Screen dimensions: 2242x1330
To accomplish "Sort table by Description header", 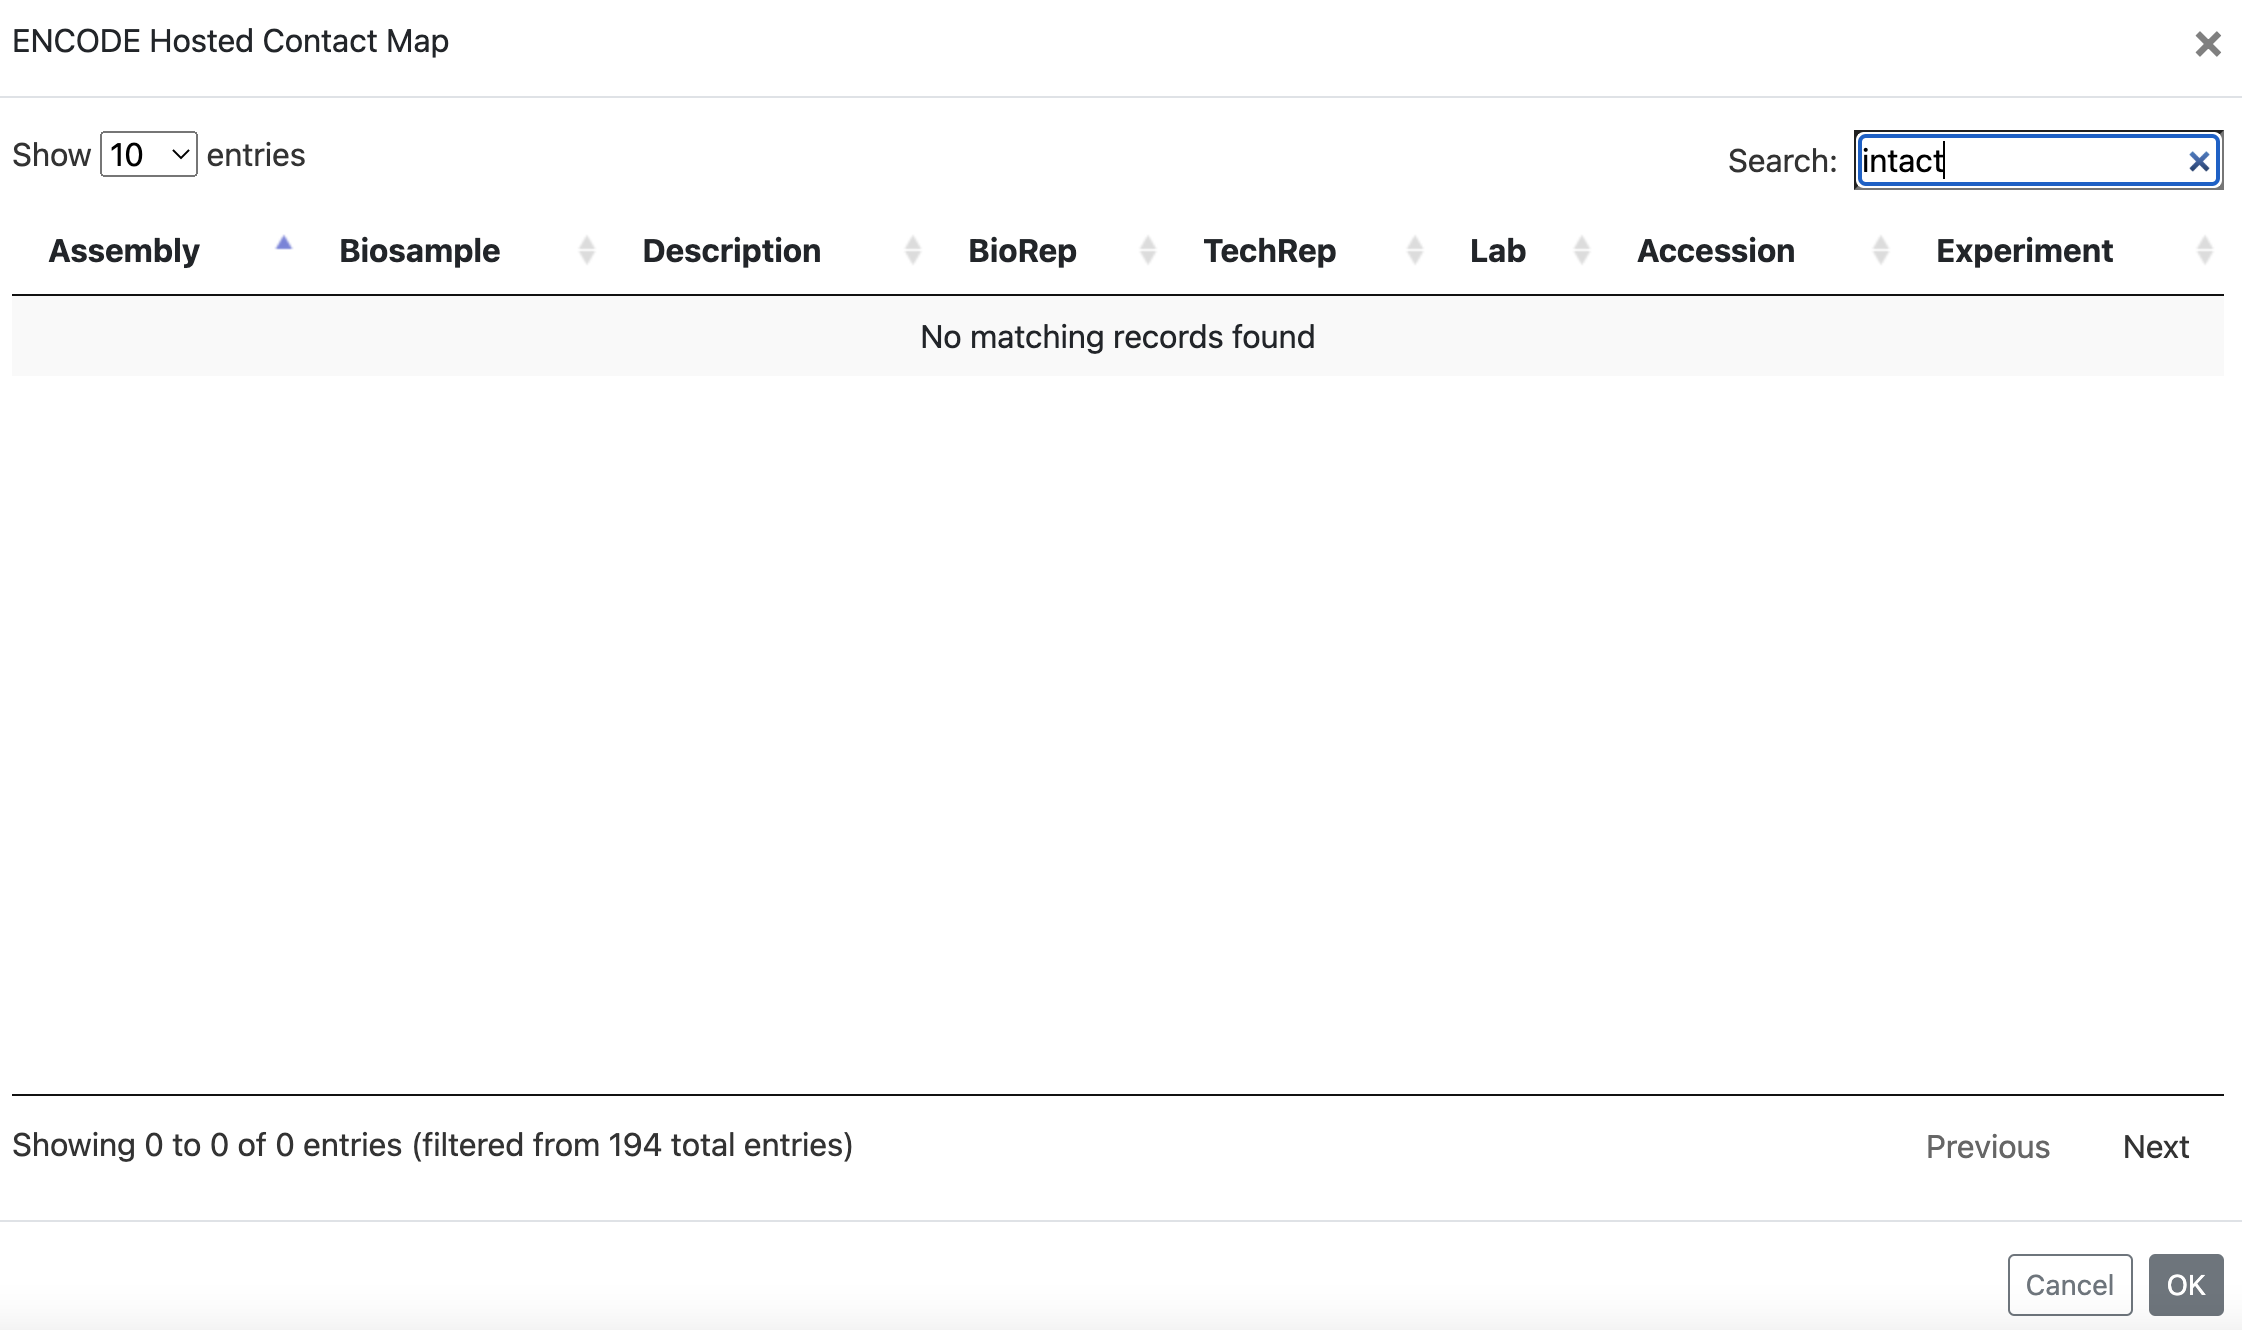I will click(x=731, y=251).
